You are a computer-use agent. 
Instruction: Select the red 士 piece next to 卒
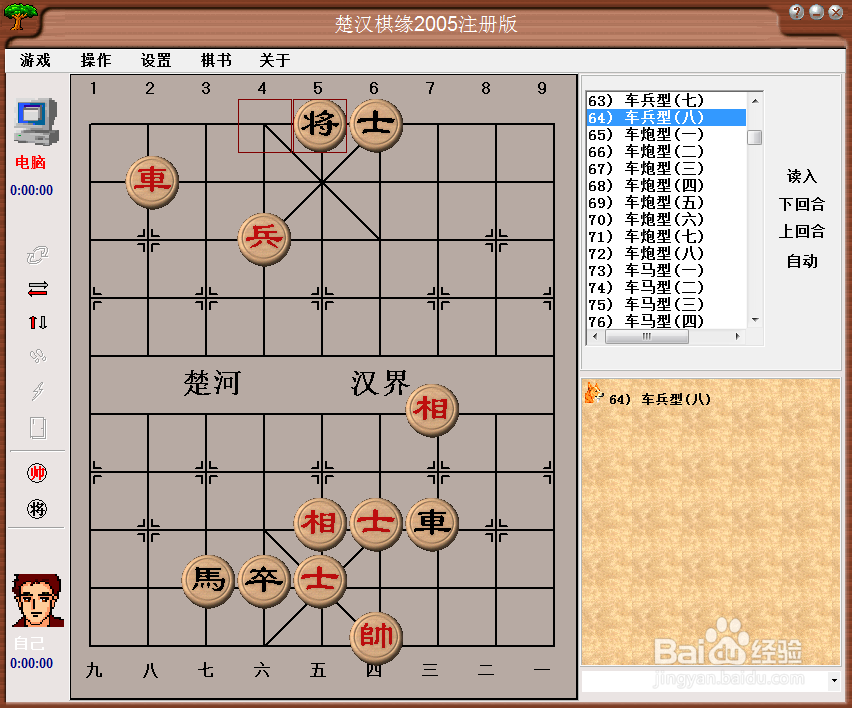pyautogui.click(x=320, y=581)
